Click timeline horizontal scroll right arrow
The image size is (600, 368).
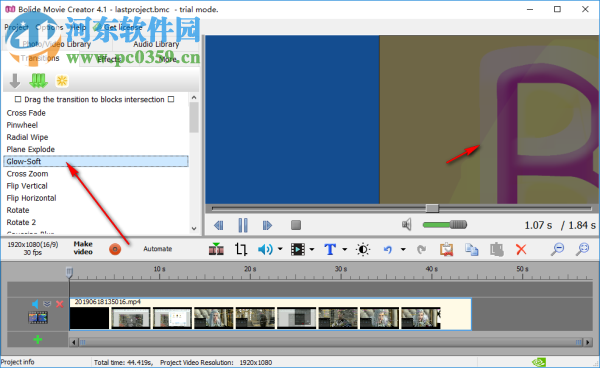coord(588,342)
